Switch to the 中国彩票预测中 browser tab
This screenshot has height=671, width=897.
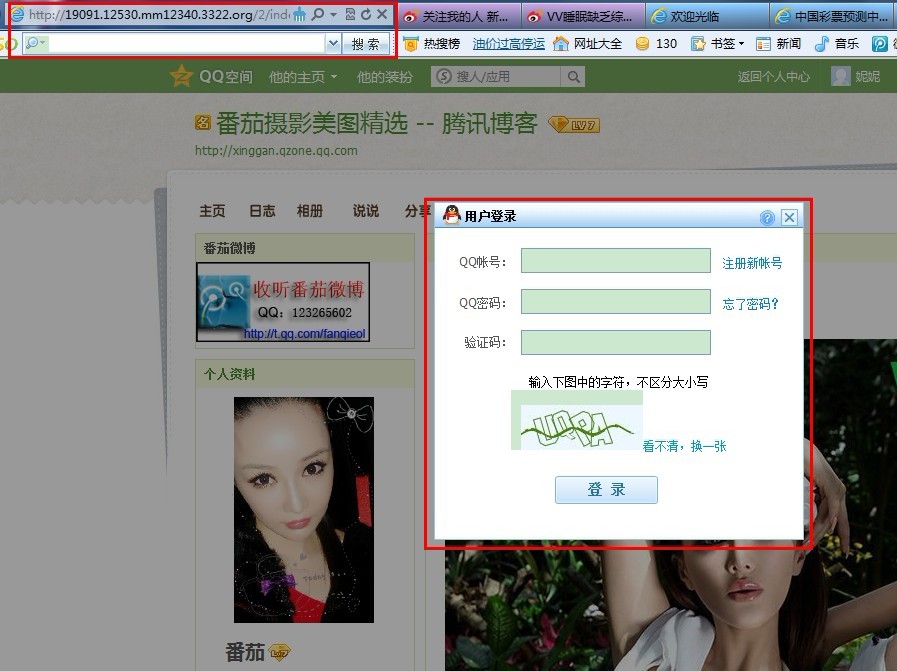tap(833, 17)
